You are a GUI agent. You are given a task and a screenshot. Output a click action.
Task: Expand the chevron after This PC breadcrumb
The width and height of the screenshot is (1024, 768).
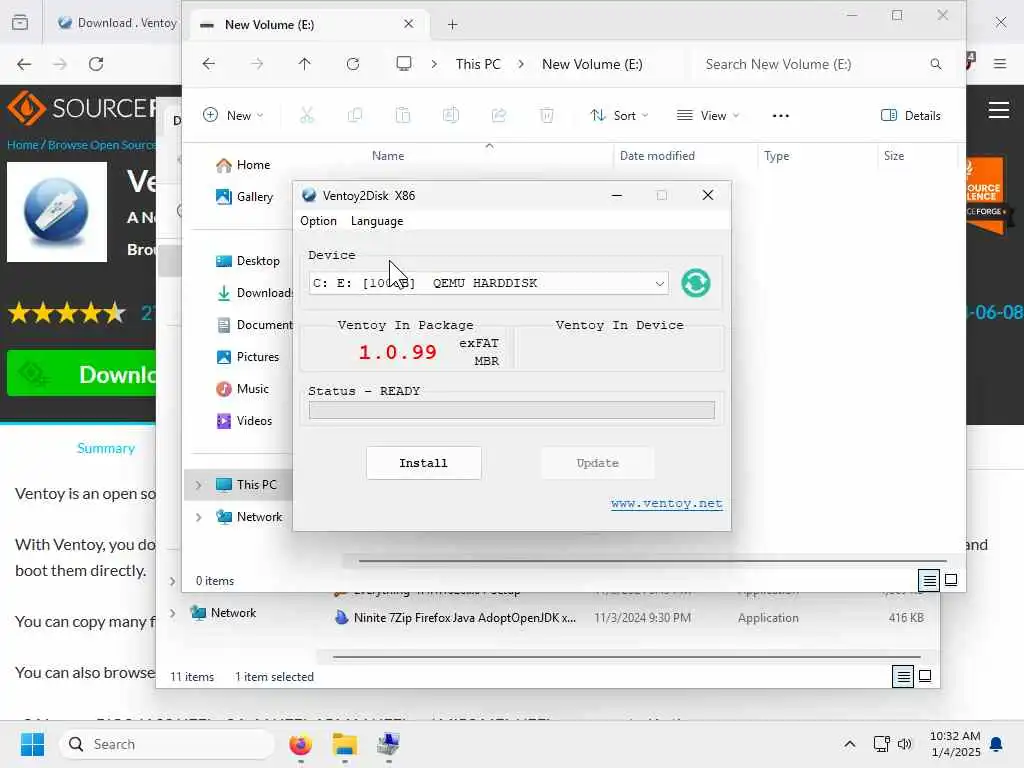(520, 64)
